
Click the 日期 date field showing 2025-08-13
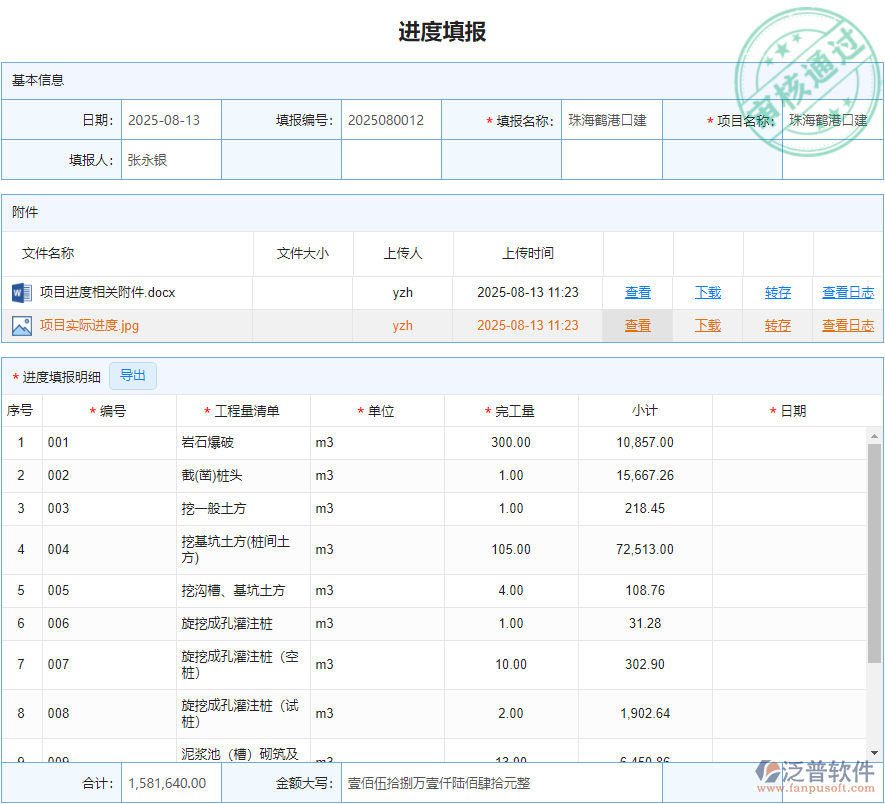pyautogui.click(x=170, y=120)
